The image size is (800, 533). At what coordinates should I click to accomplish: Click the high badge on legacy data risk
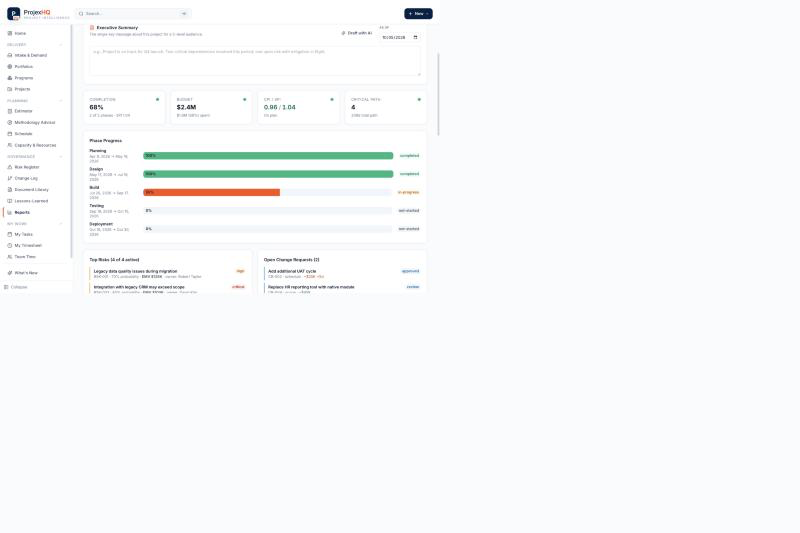tap(240, 271)
